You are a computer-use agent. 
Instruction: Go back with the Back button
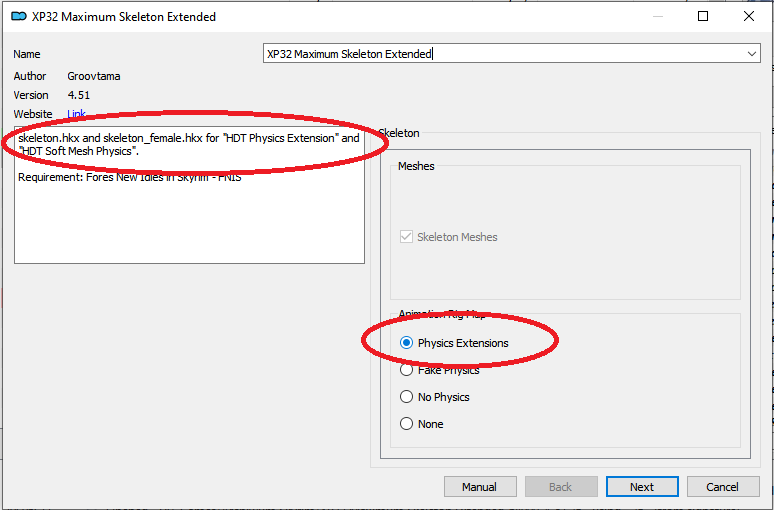point(561,487)
